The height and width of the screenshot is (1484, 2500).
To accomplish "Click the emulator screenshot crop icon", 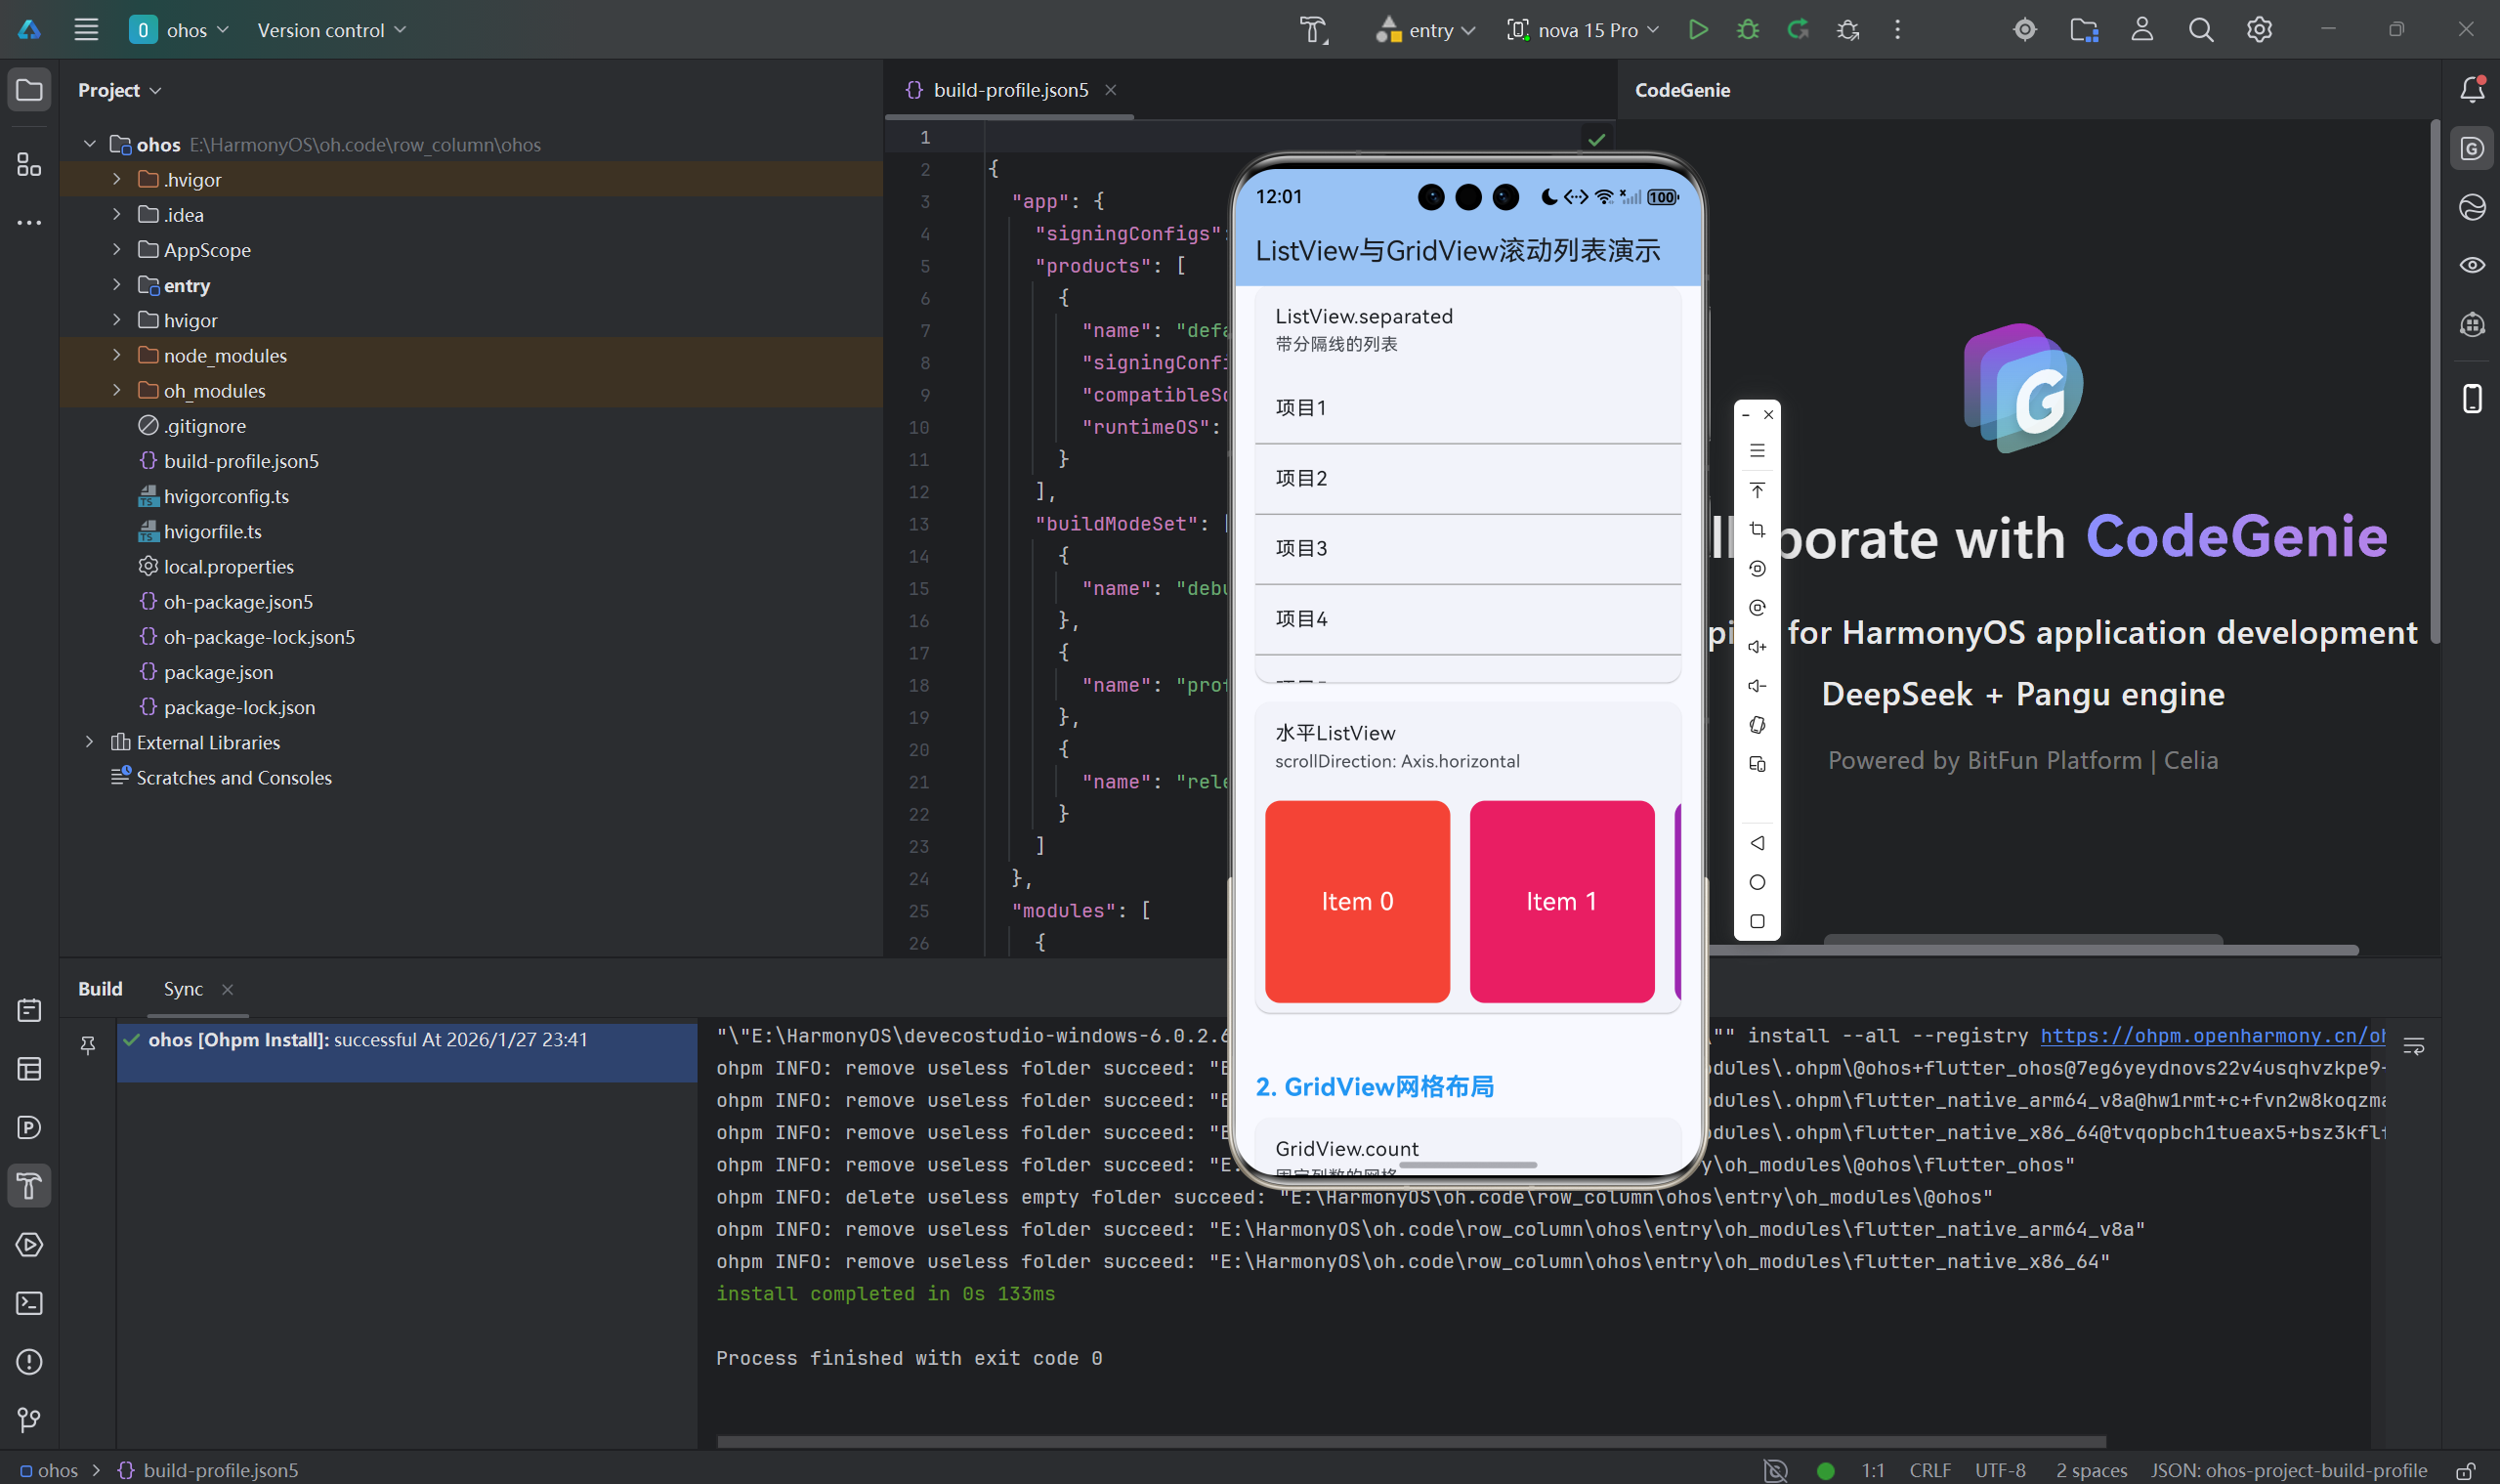I will pos(1757,530).
